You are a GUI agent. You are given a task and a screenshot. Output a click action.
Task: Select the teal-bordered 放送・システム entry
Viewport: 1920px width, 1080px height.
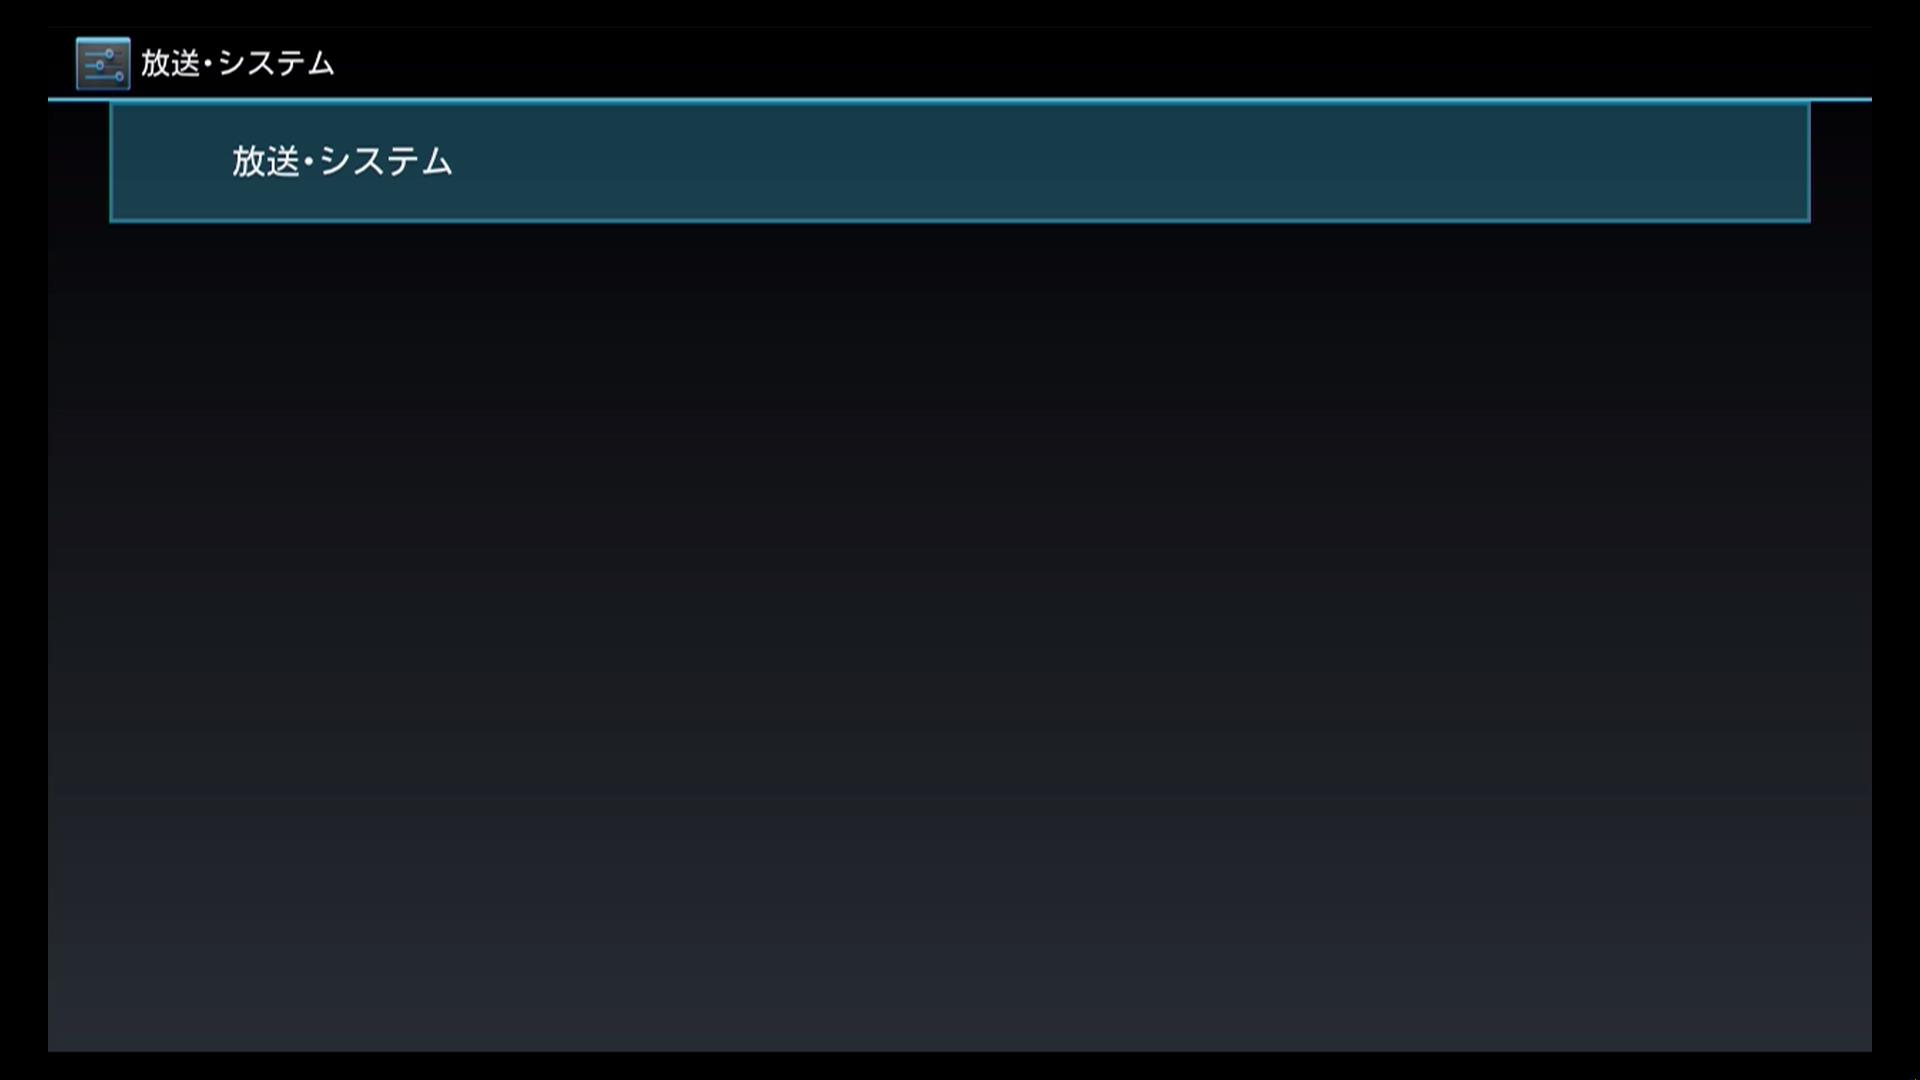[x=960, y=162]
